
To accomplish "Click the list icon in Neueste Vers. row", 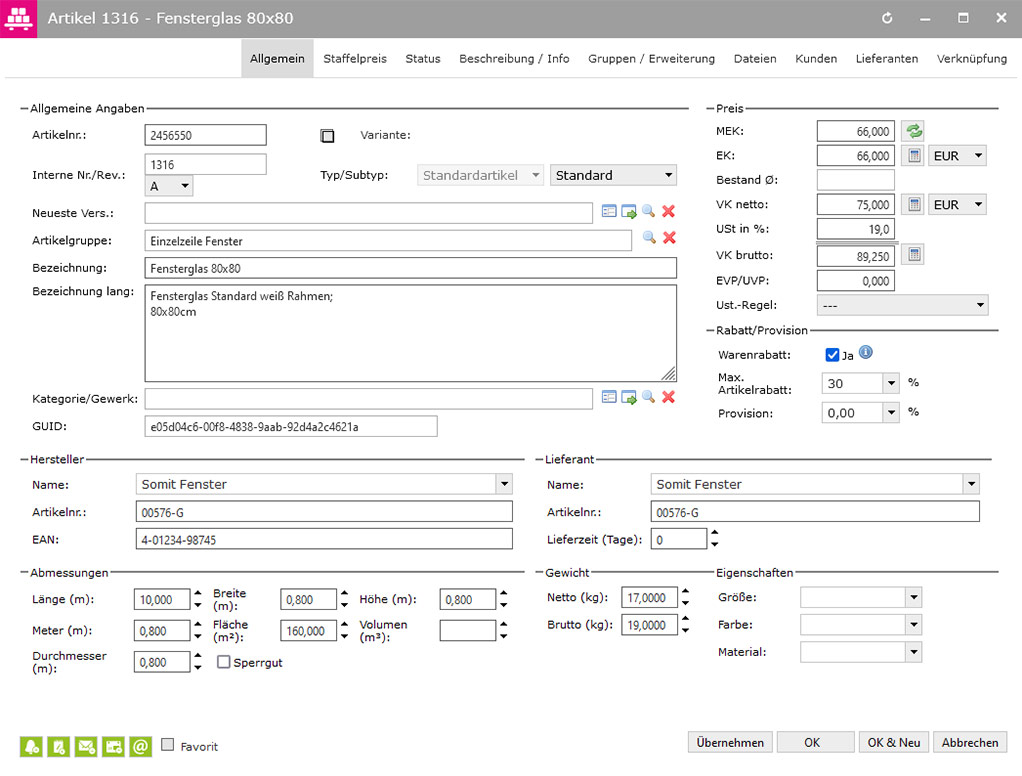I will click(x=609, y=212).
